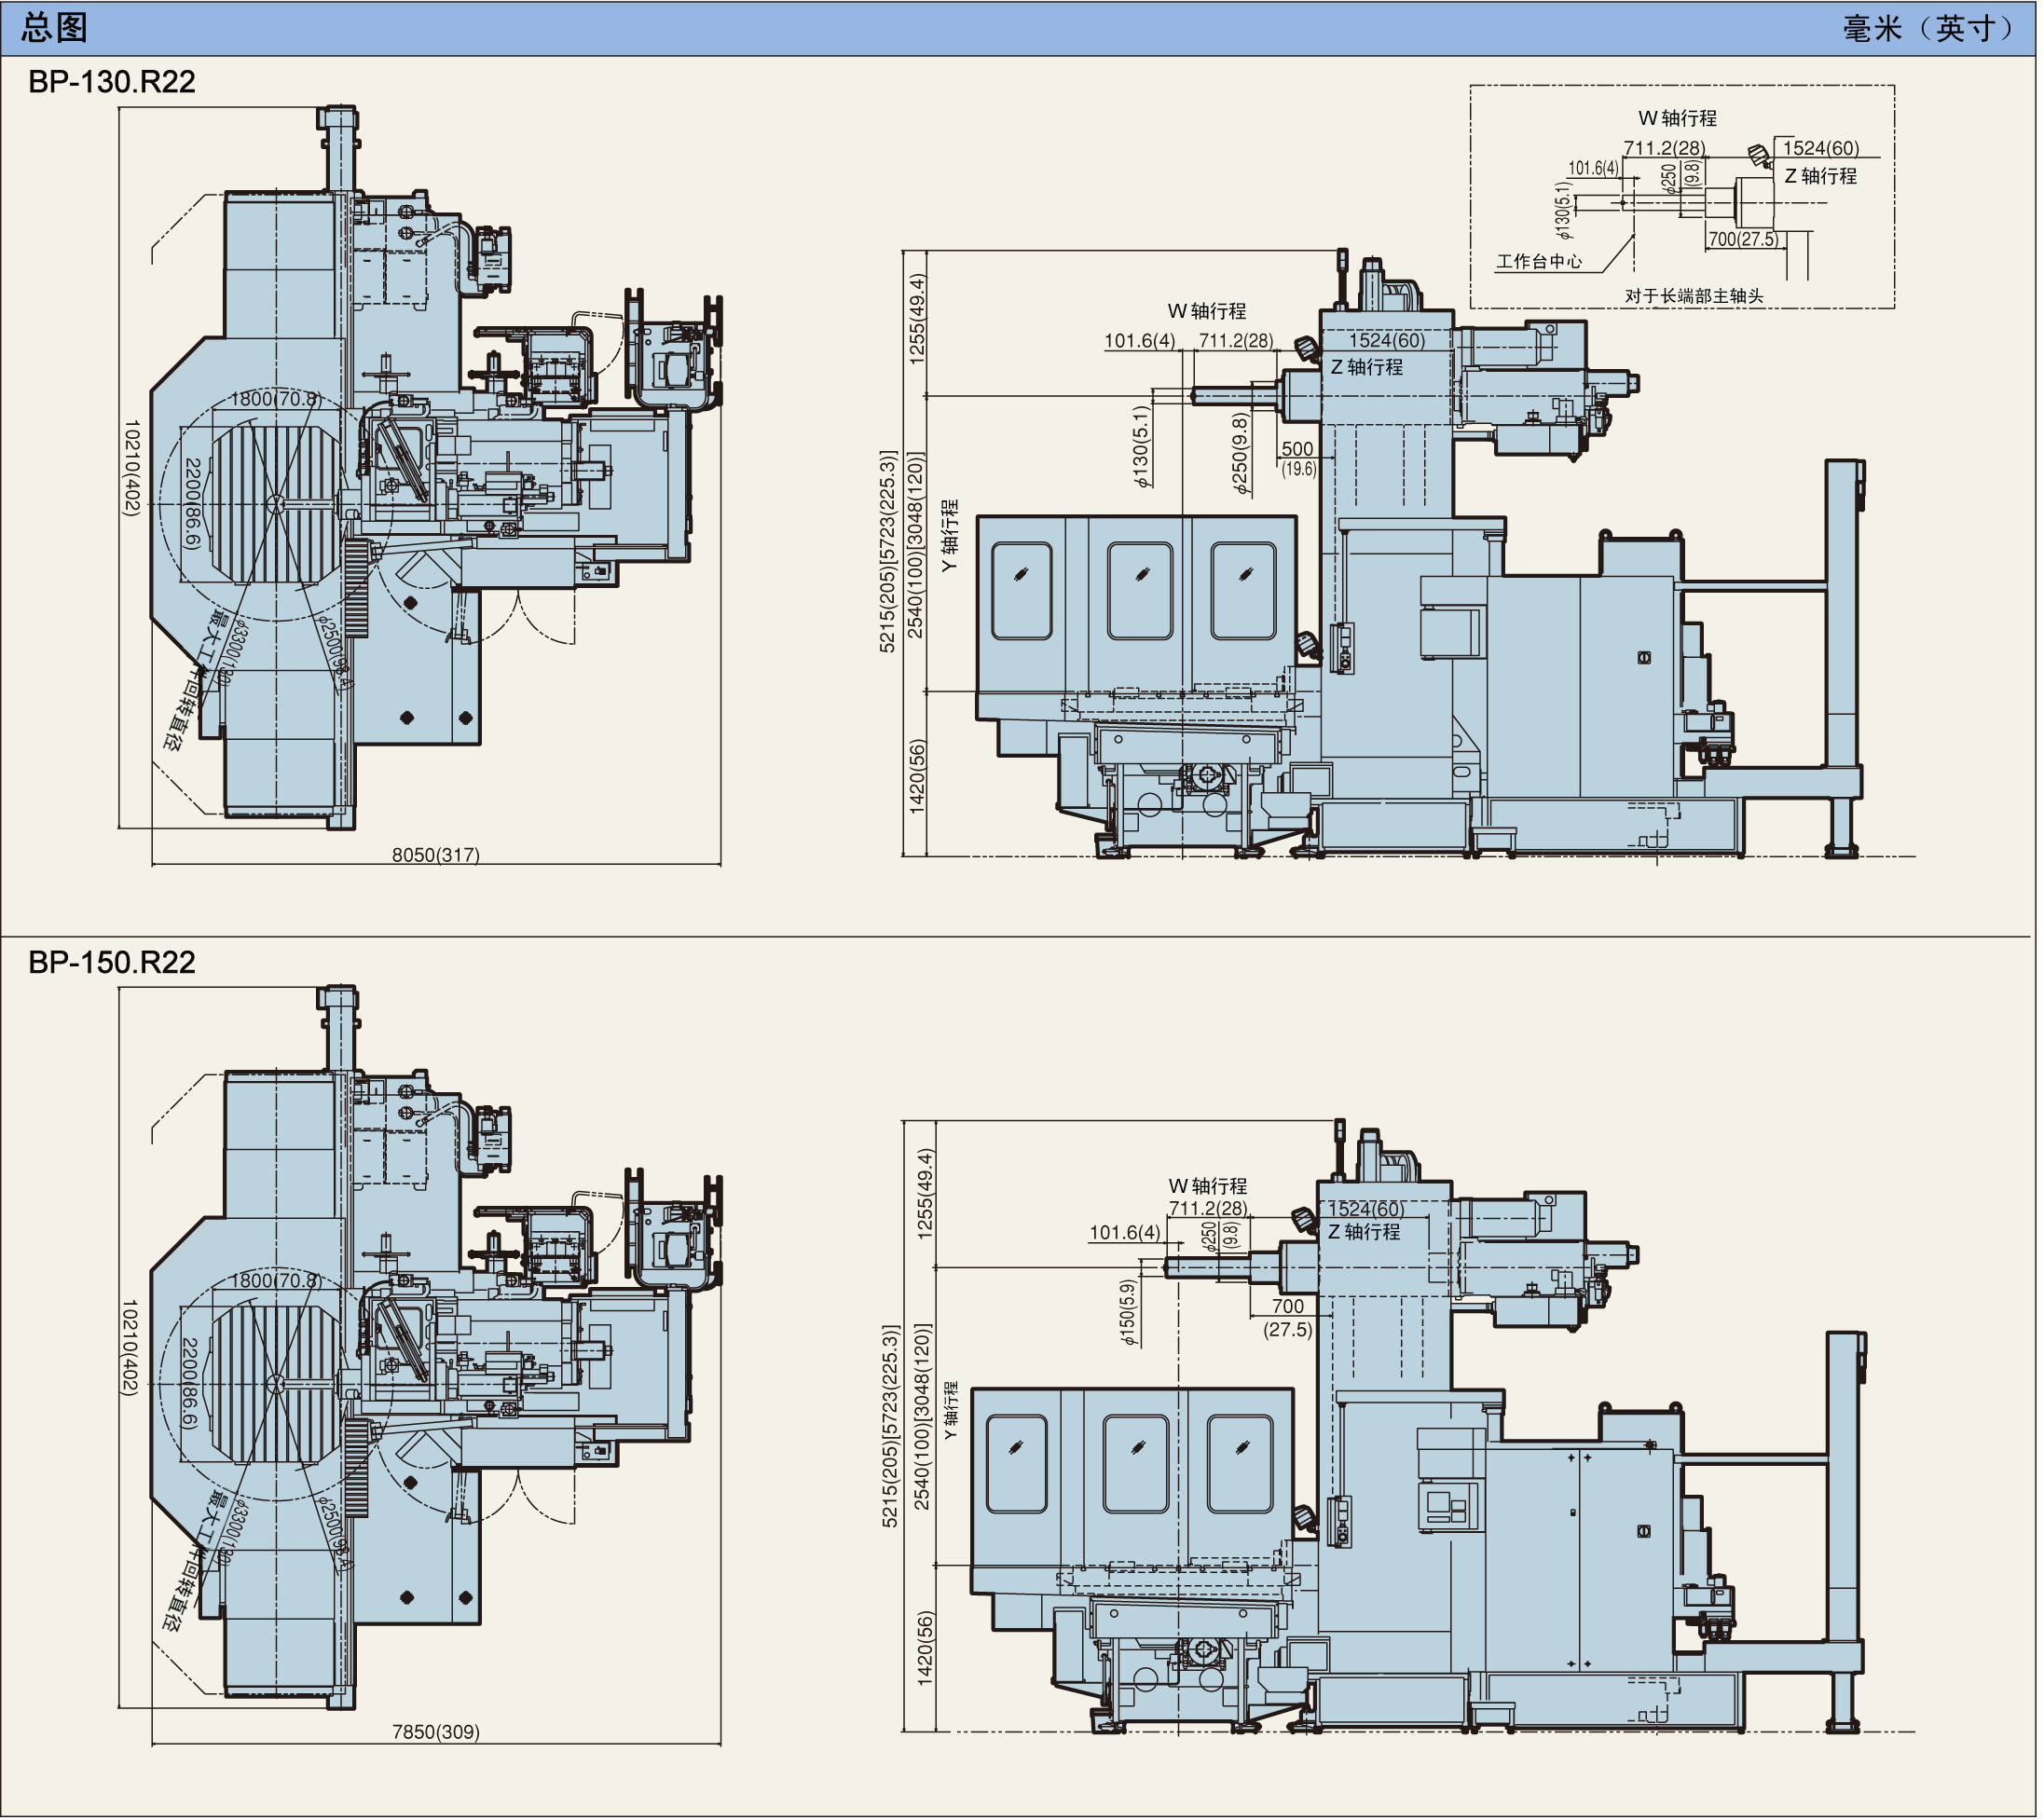Click 1420(56) height dimension in BP-150 side view
This screenshot has width=2044, height=1820.
click(x=927, y=1649)
